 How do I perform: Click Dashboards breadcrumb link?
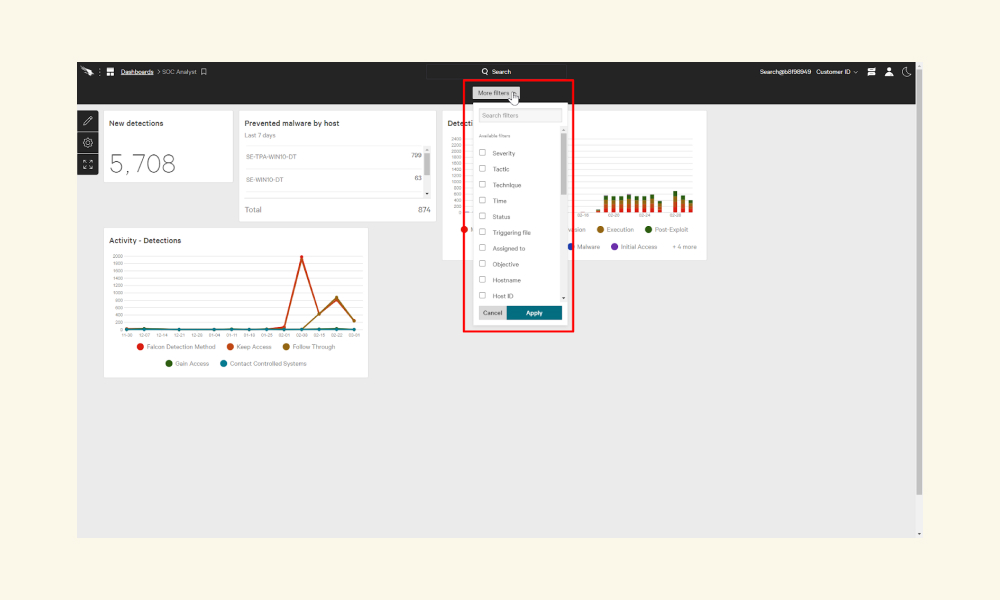click(x=137, y=72)
